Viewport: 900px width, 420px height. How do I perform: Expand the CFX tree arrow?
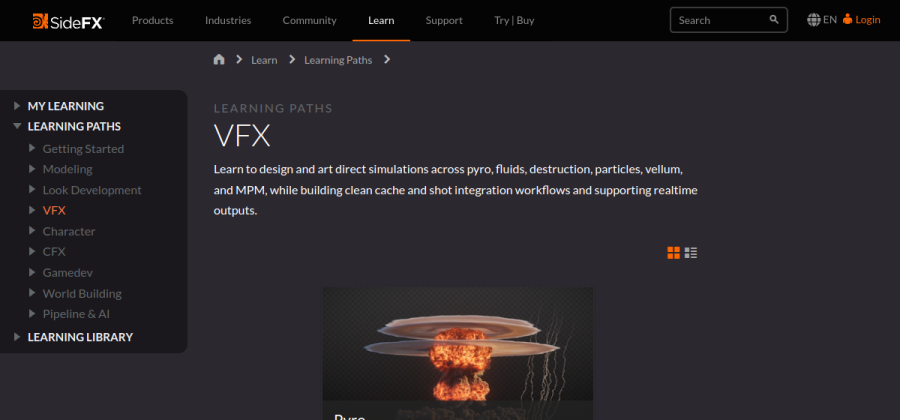tap(32, 251)
